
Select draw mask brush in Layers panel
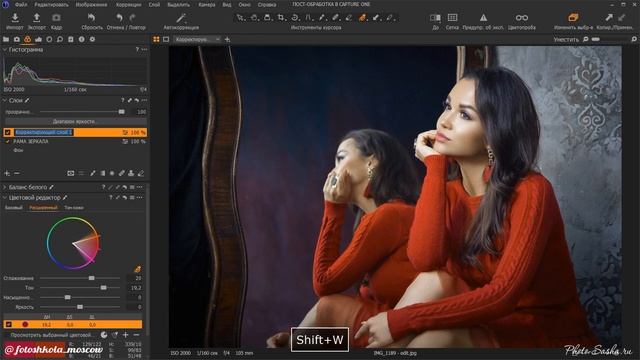click(x=93, y=173)
